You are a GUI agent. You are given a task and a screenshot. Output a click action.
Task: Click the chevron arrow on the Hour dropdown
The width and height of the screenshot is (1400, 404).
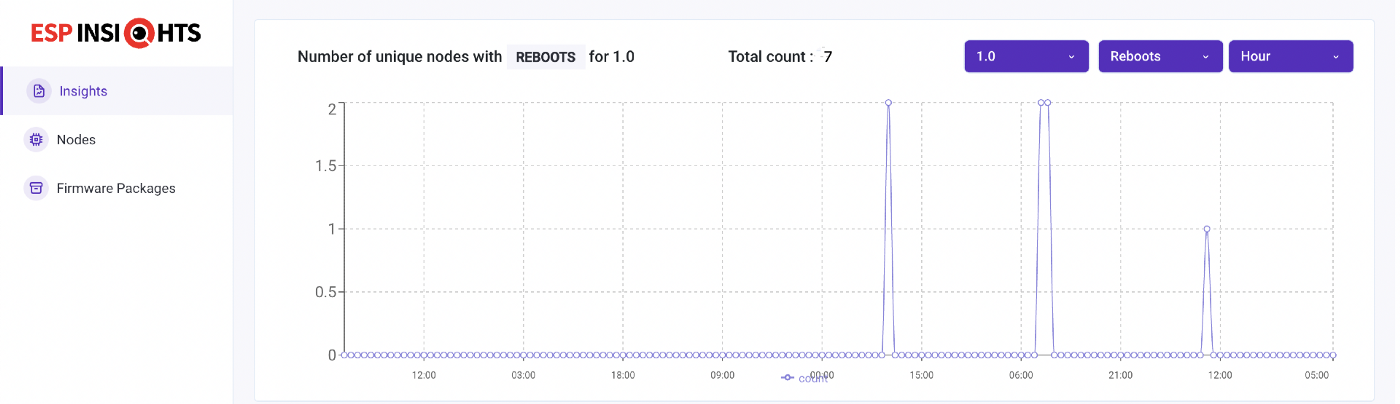pos(1336,57)
